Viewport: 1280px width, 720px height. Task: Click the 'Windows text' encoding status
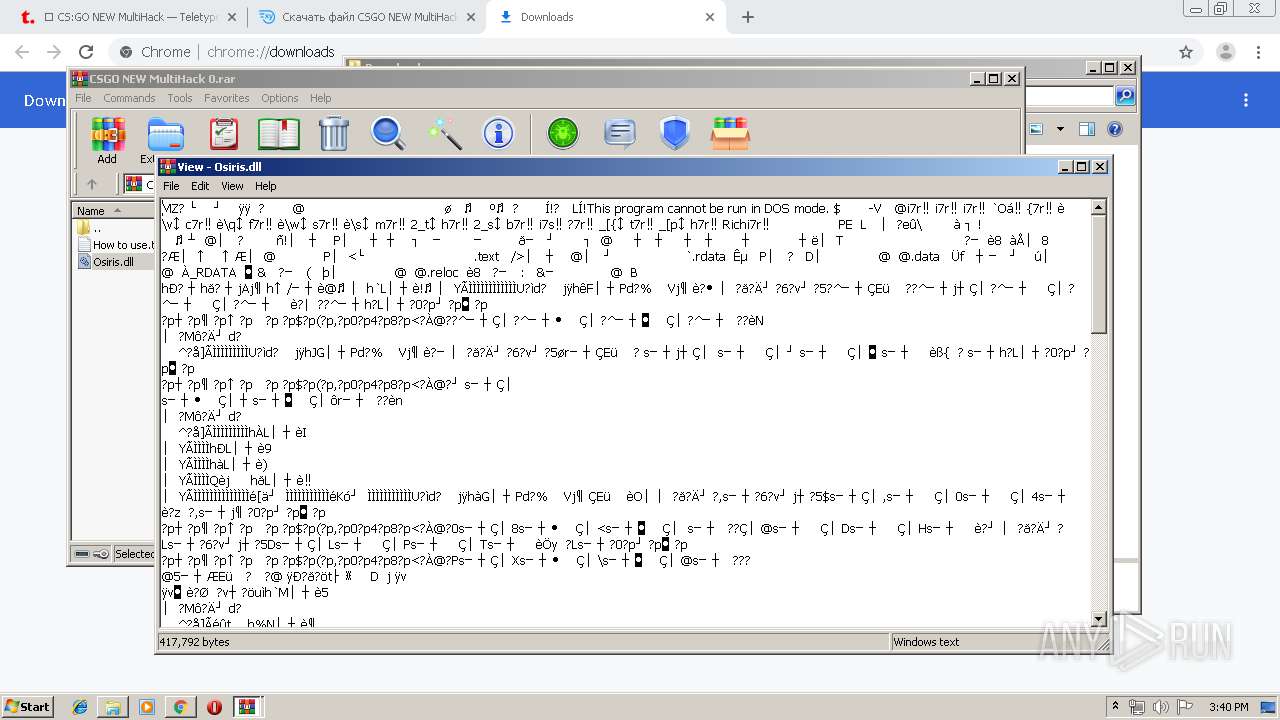tap(926, 642)
